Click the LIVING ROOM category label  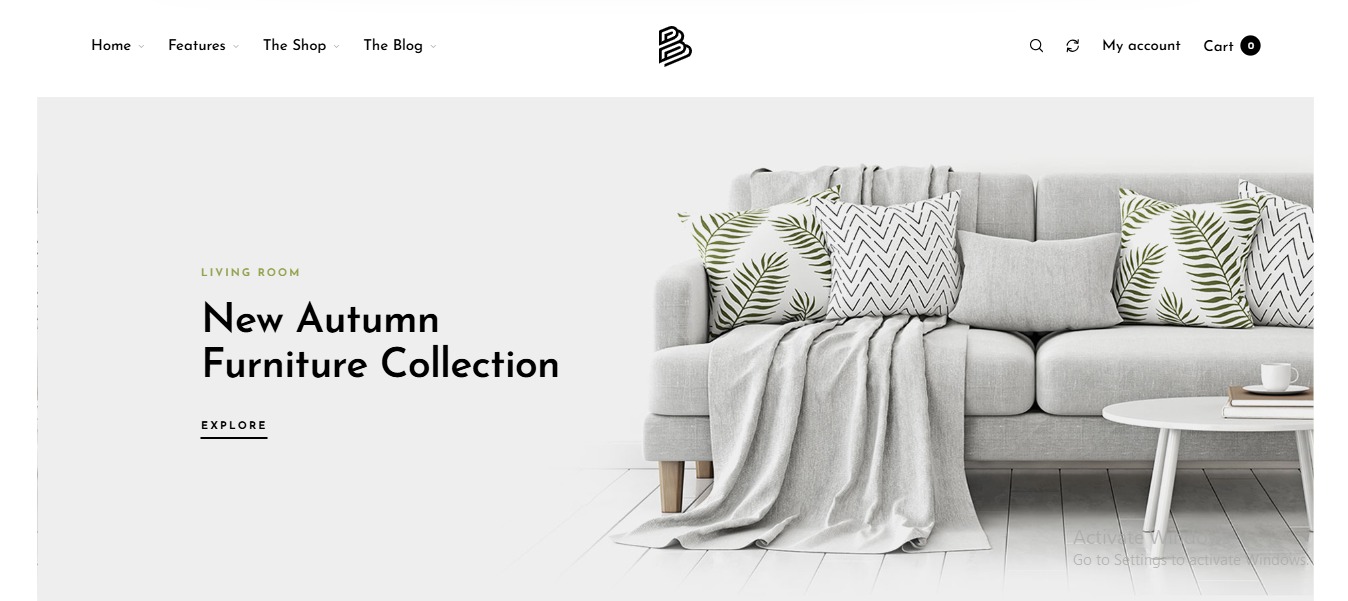click(251, 272)
